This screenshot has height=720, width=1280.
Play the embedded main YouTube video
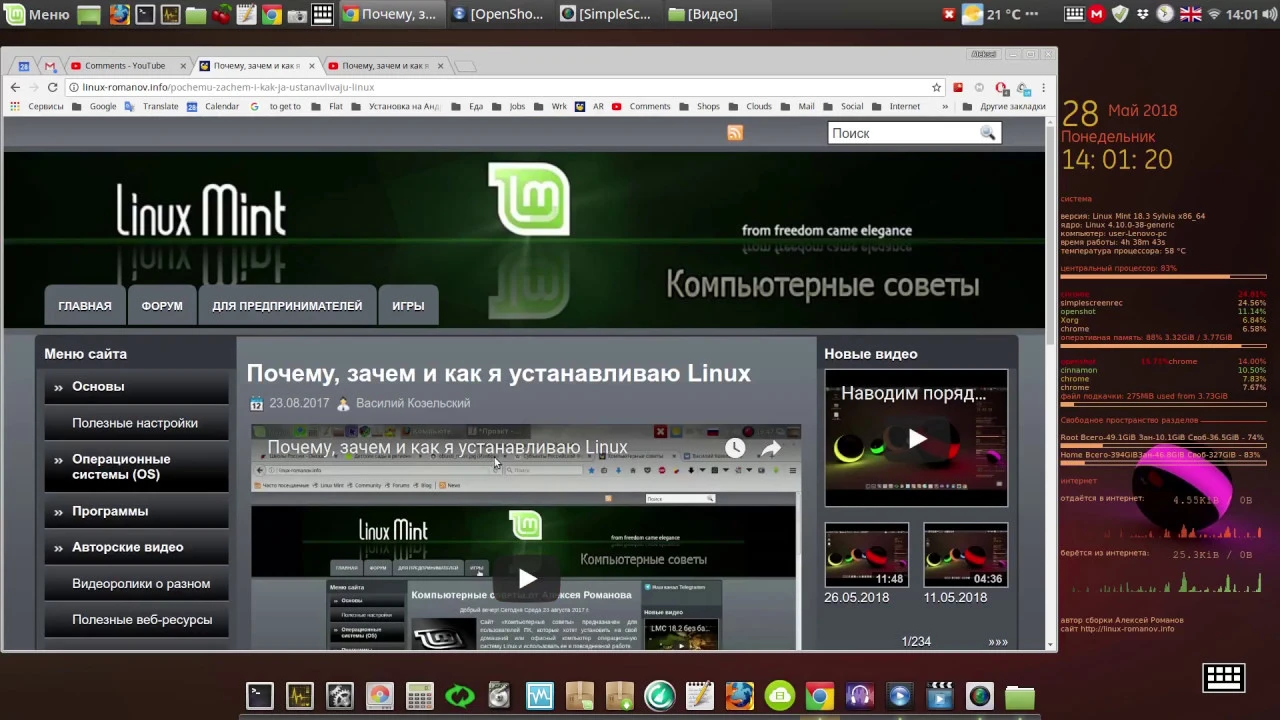point(527,578)
